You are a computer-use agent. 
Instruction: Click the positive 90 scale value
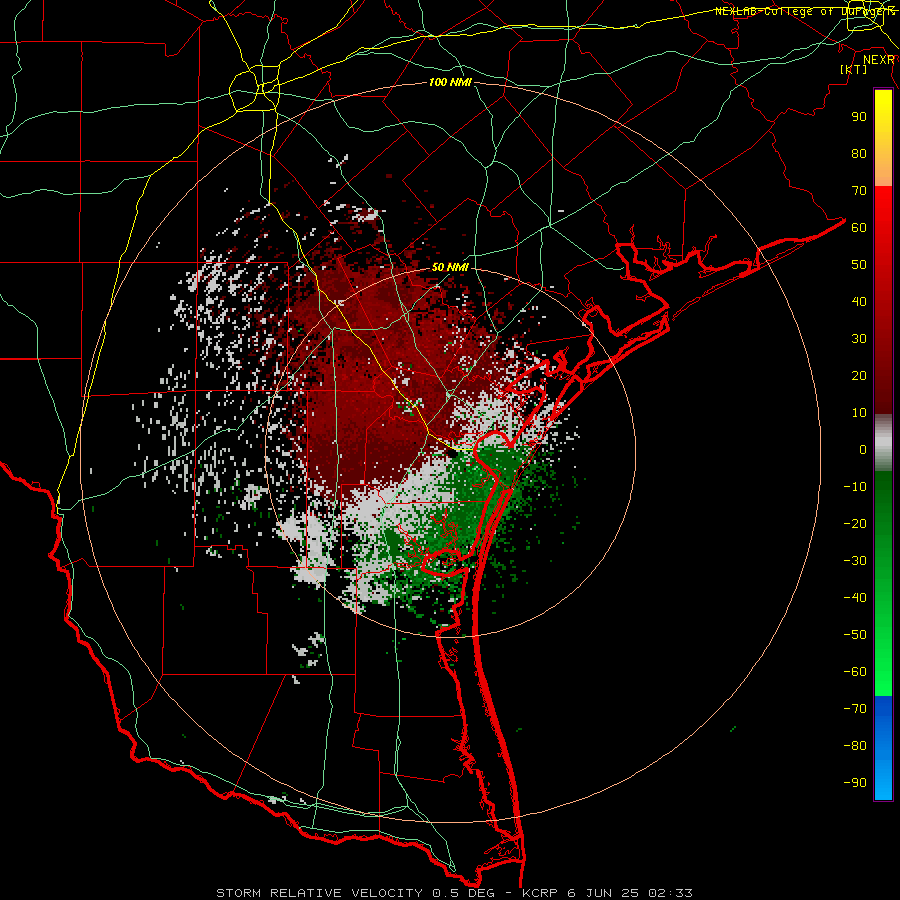859,117
